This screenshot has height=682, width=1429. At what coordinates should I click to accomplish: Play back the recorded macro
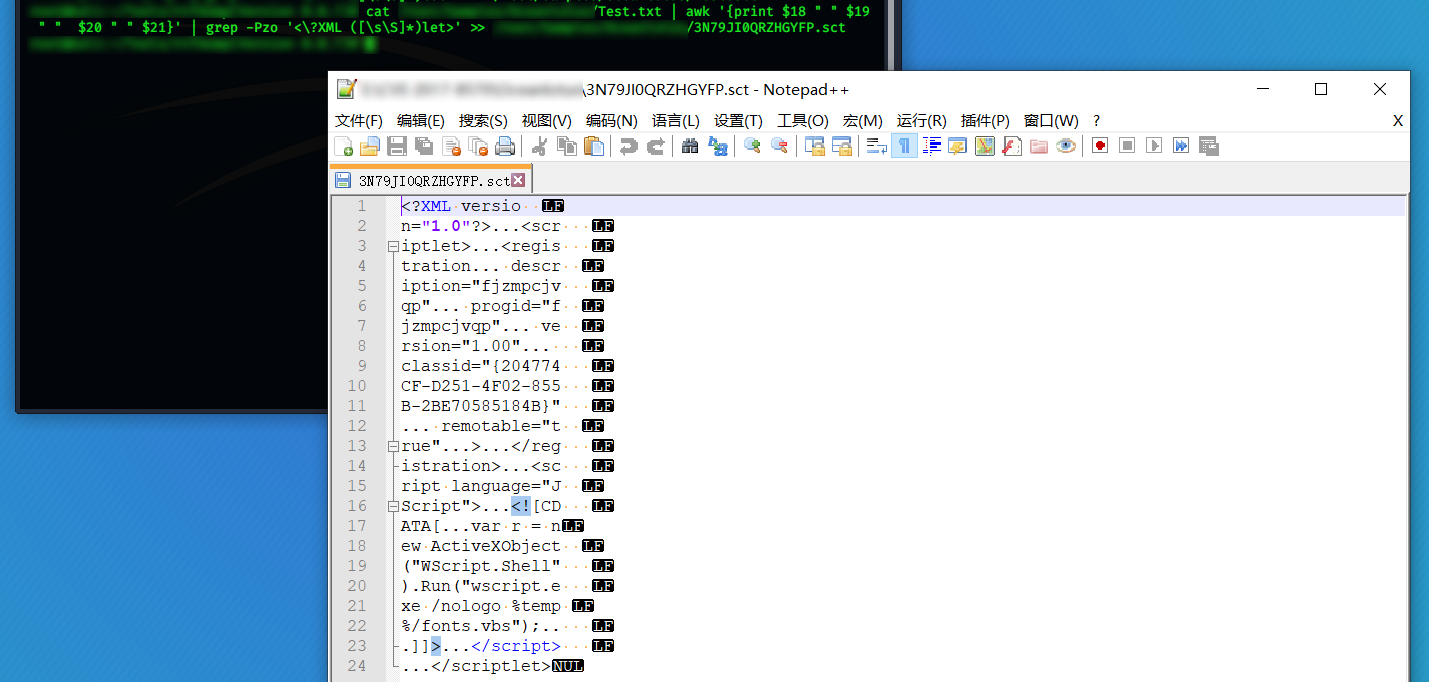click(1154, 146)
